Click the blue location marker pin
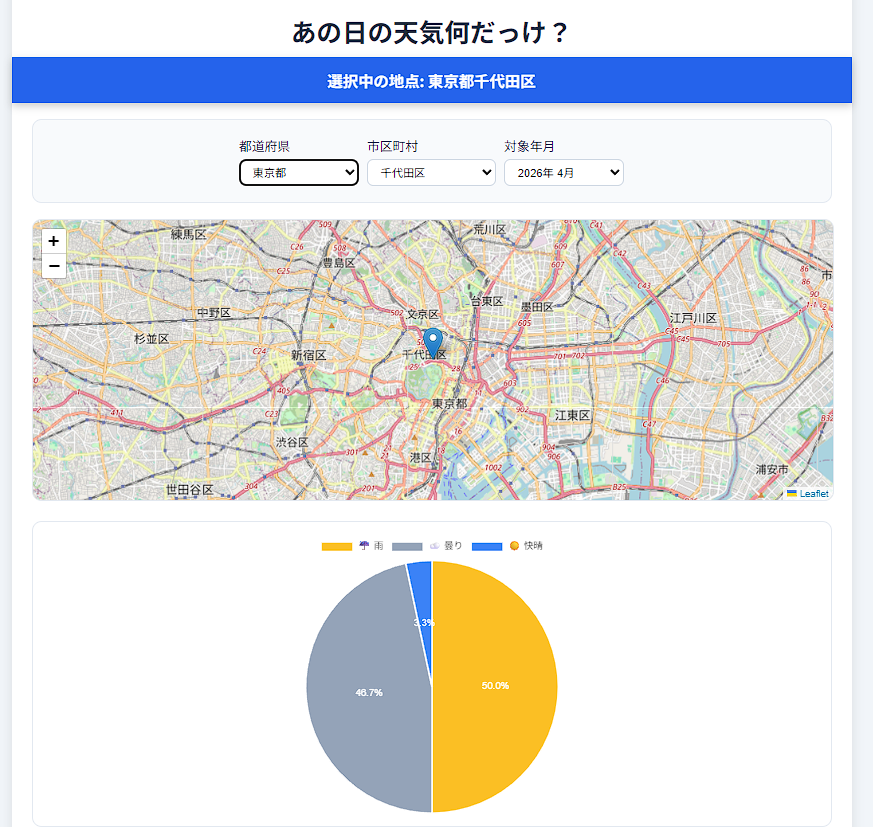The height and width of the screenshot is (827, 873). pos(433,342)
